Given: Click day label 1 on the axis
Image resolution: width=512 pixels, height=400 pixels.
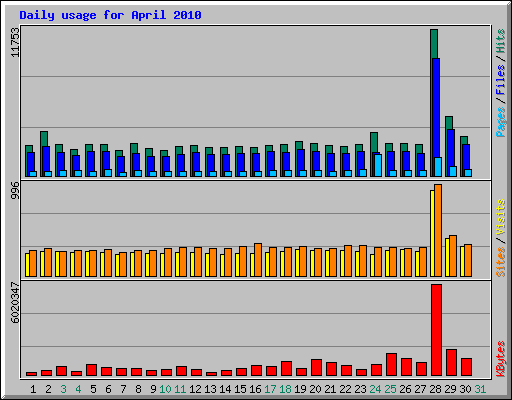Looking at the screenshot, I should coord(33,389).
